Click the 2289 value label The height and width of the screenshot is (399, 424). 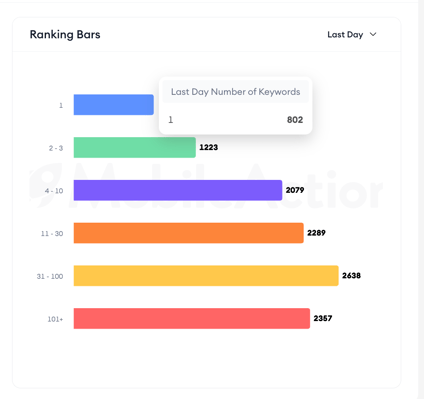point(316,233)
